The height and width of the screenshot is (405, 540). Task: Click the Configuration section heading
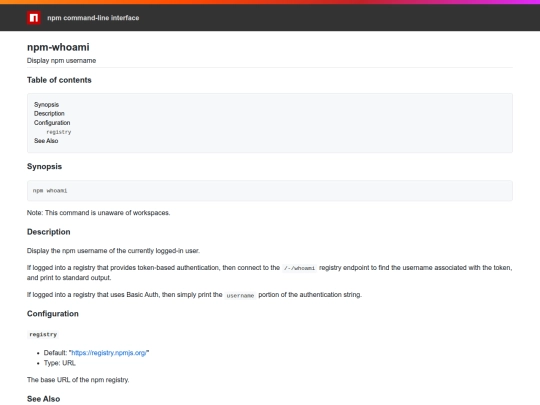53,314
